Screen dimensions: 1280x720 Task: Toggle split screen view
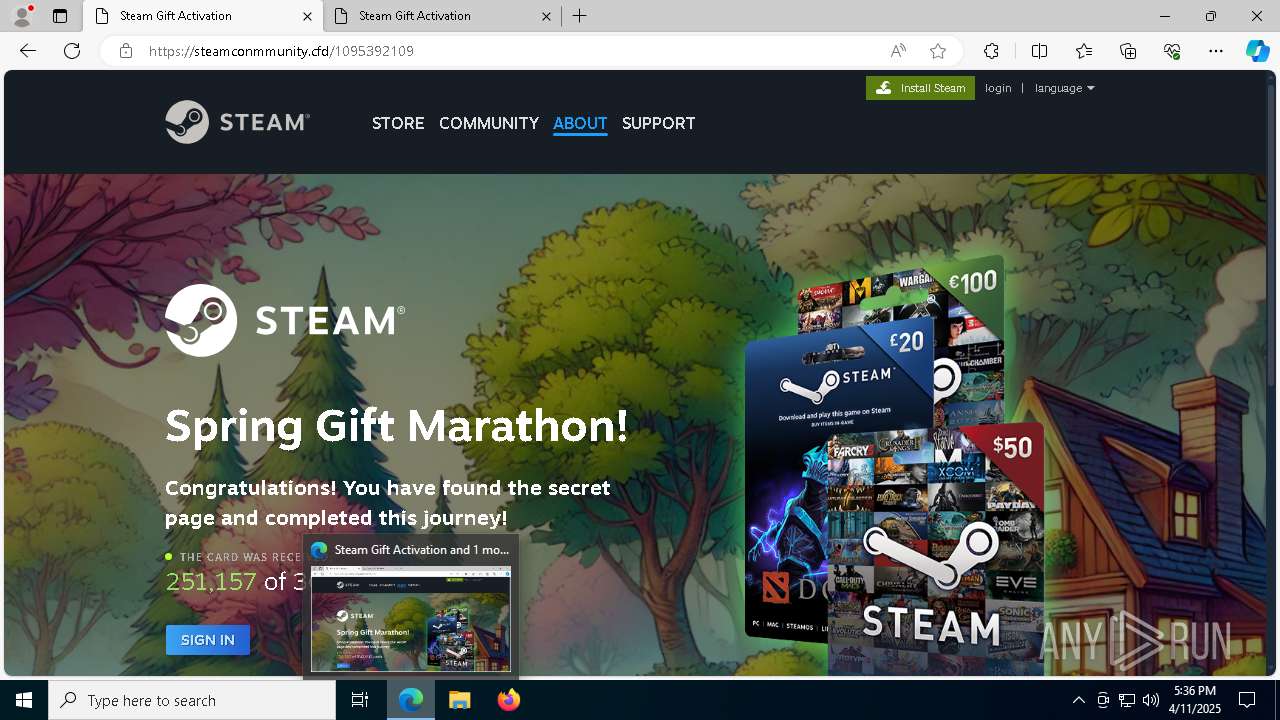[x=1039, y=51]
